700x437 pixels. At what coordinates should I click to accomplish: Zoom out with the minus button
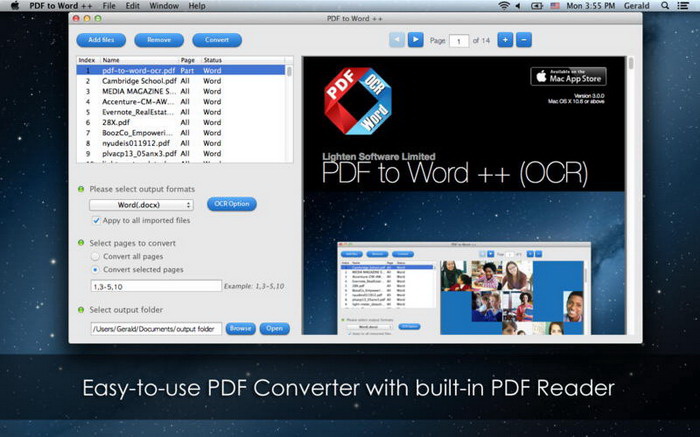click(524, 40)
